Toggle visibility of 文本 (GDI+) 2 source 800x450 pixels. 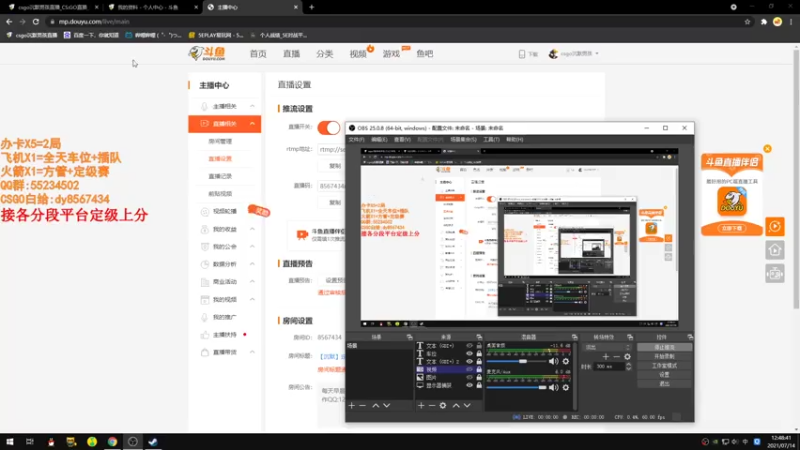pos(469,361)
